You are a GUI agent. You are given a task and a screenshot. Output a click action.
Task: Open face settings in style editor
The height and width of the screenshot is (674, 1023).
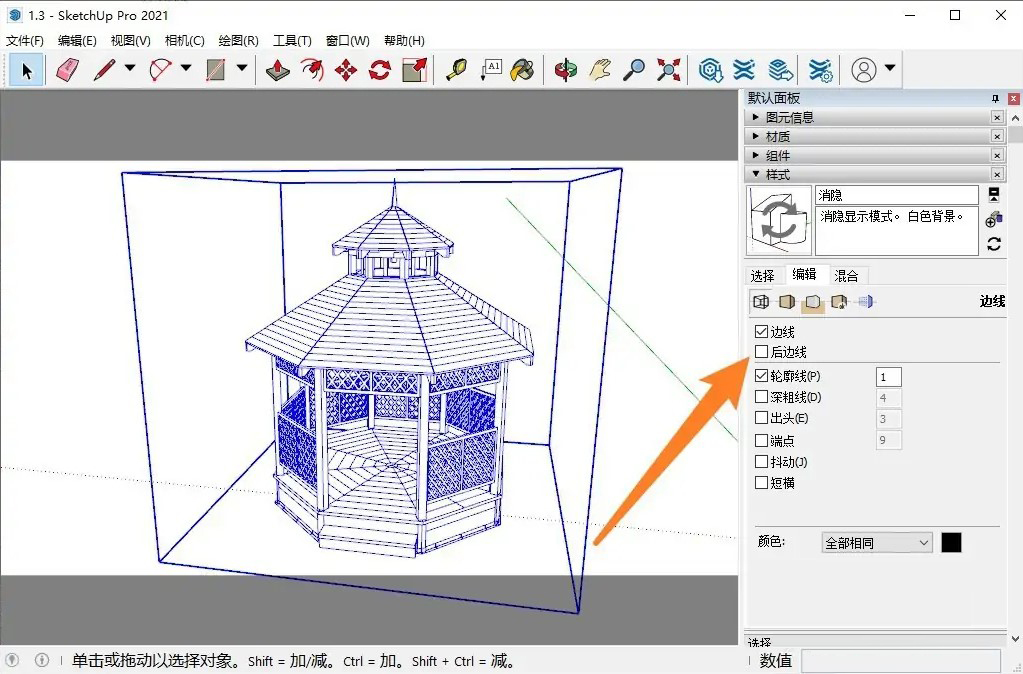tap(787, 302)
